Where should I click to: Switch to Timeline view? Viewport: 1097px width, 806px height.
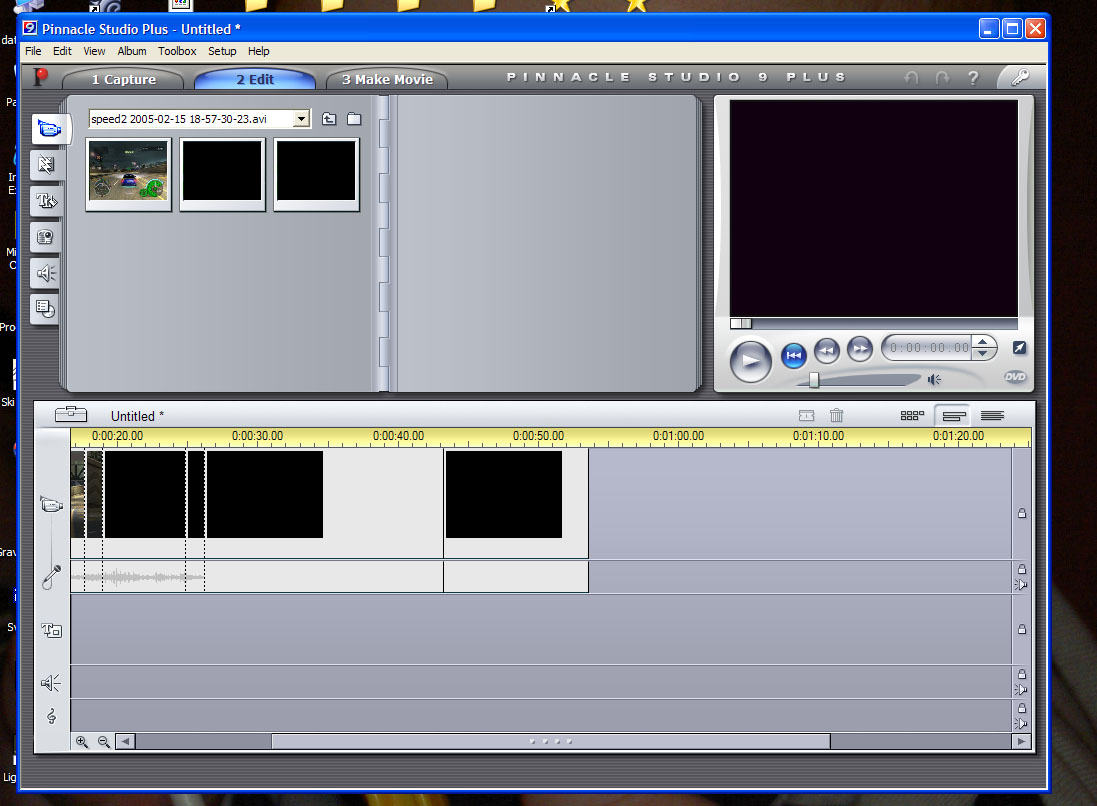click(954, 416)
